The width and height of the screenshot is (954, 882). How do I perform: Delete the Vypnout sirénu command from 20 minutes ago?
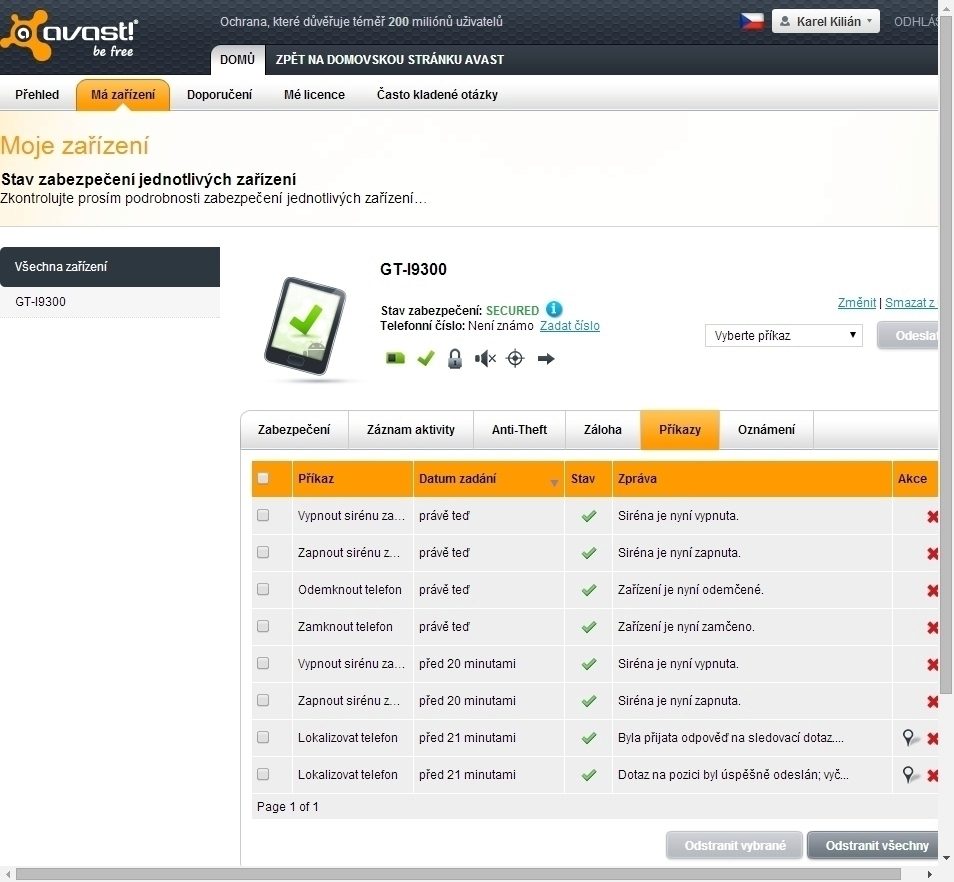click(932, 665)
